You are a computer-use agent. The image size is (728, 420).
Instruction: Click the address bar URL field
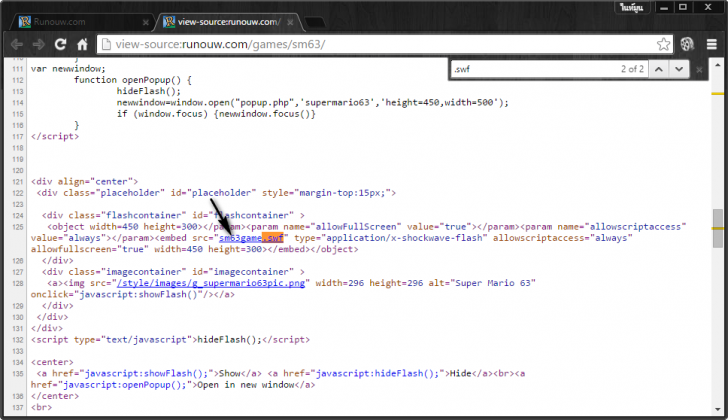(x=384, y=44)
